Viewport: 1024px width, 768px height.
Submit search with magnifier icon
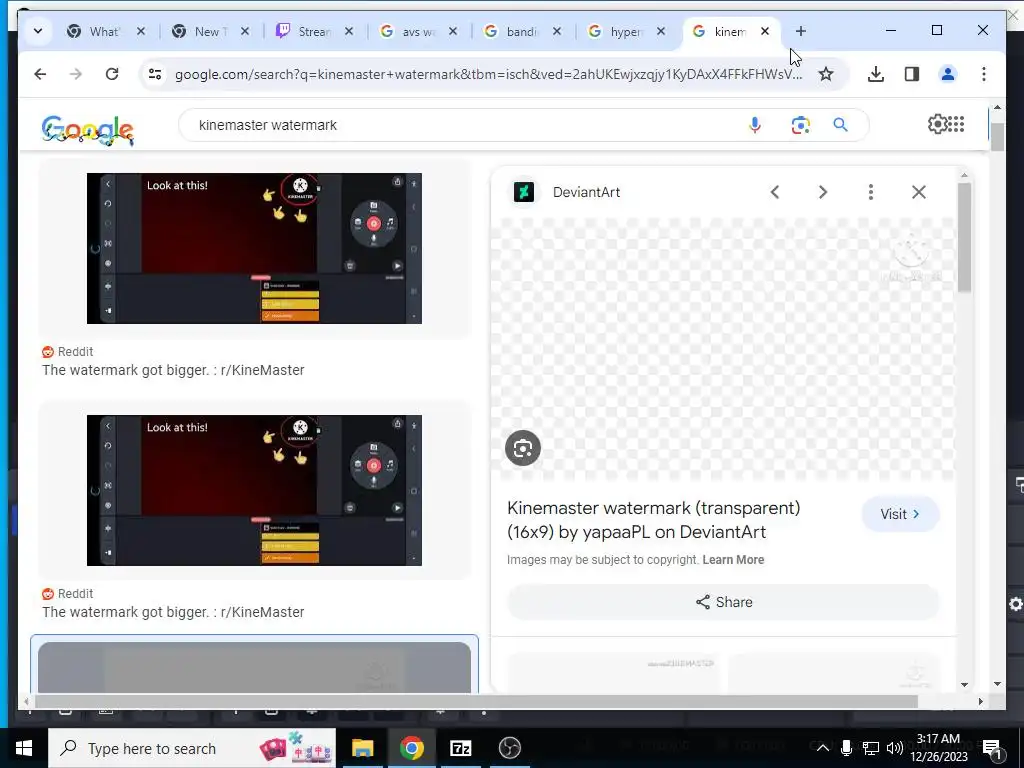pos(840,125)
